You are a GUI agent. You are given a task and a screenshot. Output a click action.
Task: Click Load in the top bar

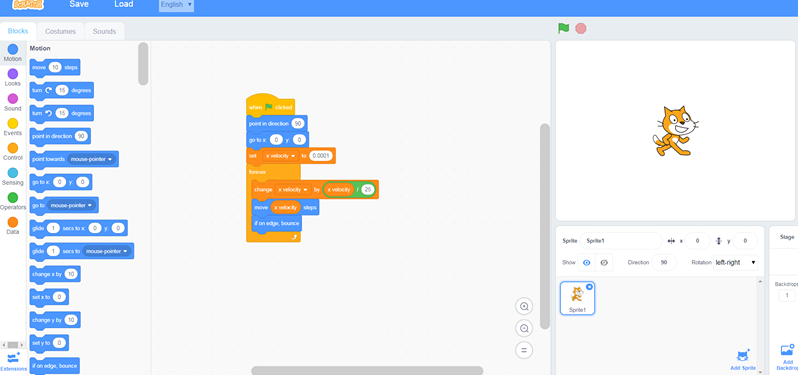[x=124, y=4]
